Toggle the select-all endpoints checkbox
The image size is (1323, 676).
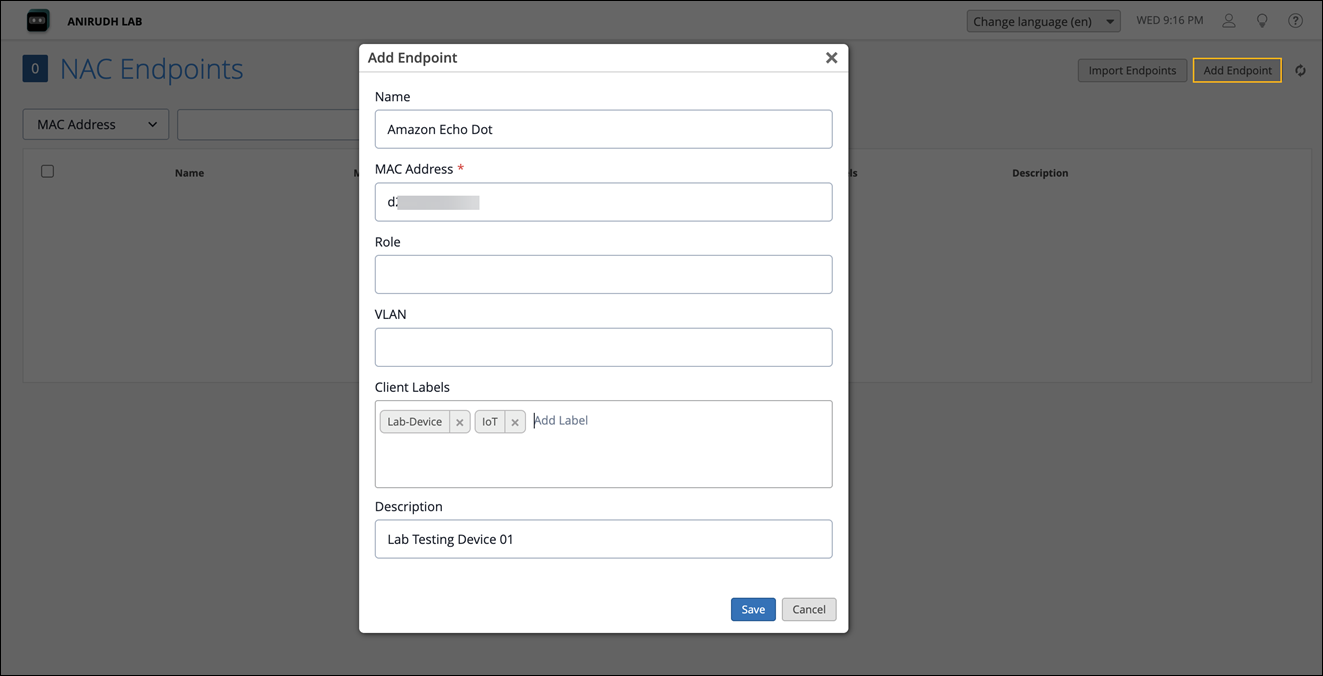[47, 171]
